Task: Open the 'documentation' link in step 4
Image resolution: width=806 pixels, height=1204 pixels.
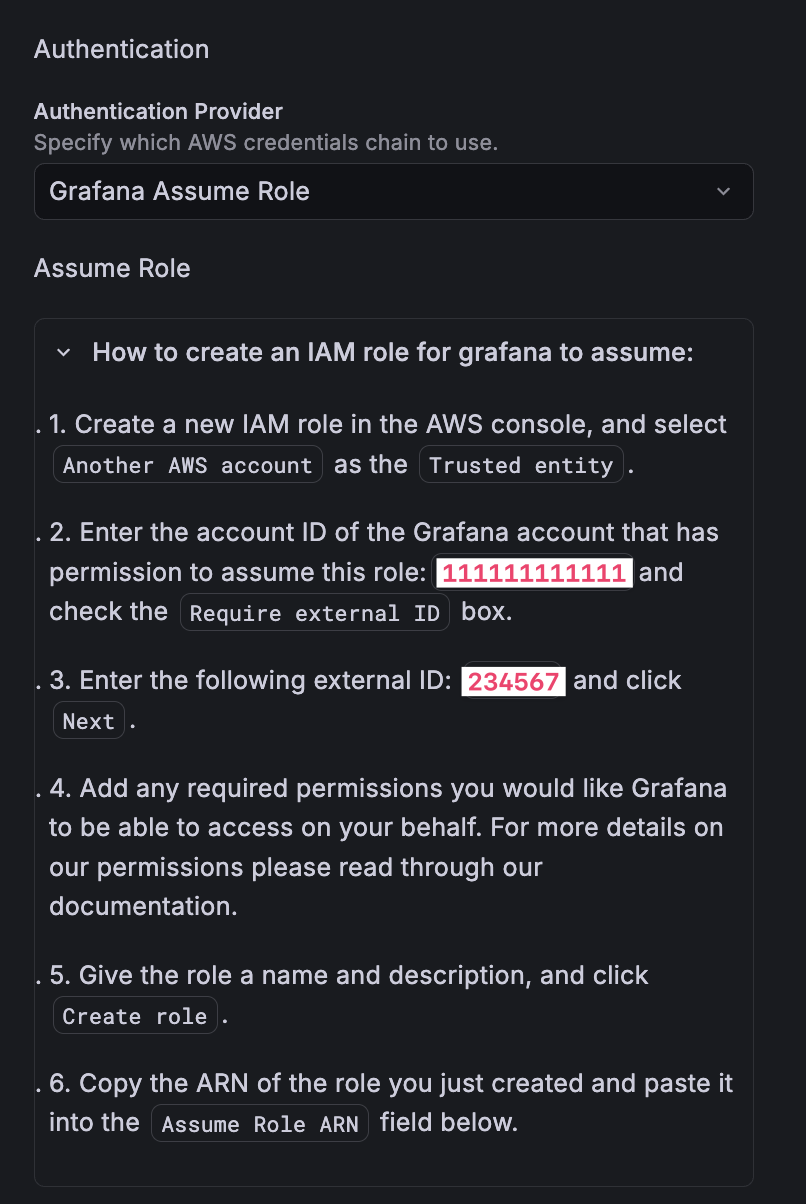Action: 142,907
